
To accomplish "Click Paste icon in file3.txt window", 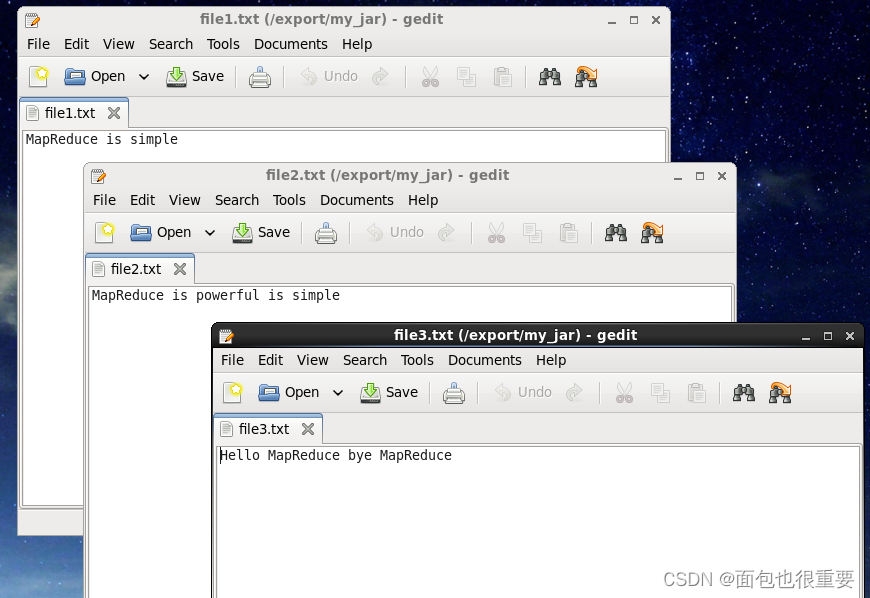I will pos(697,393).
